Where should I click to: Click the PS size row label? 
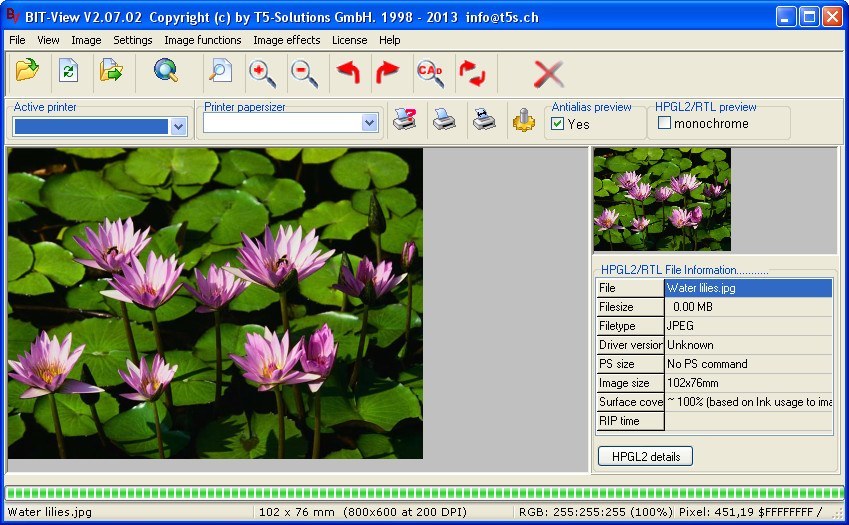[x=630, y=364]
